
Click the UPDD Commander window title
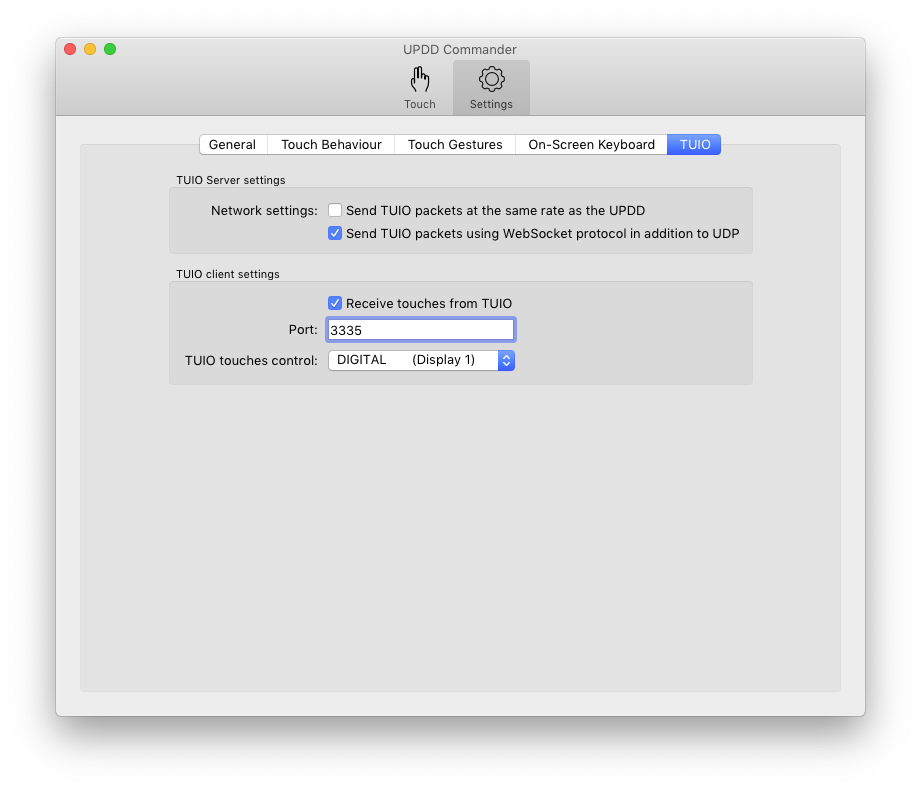(x=460, y=49)
